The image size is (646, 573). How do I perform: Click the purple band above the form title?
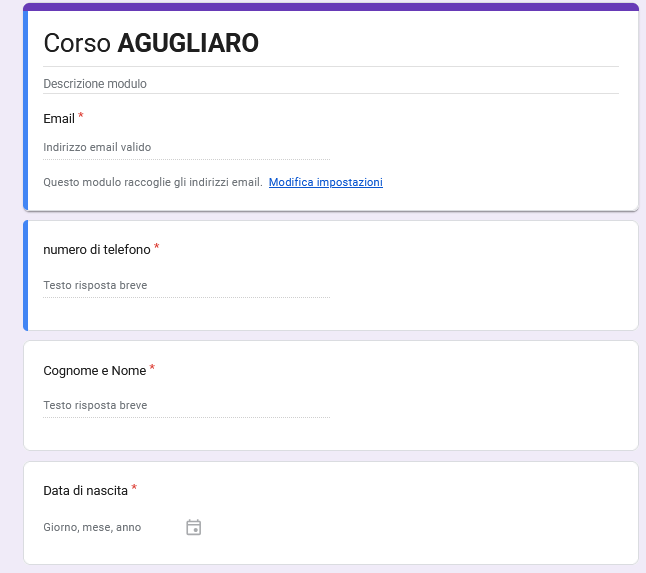(x=330, y=7)
